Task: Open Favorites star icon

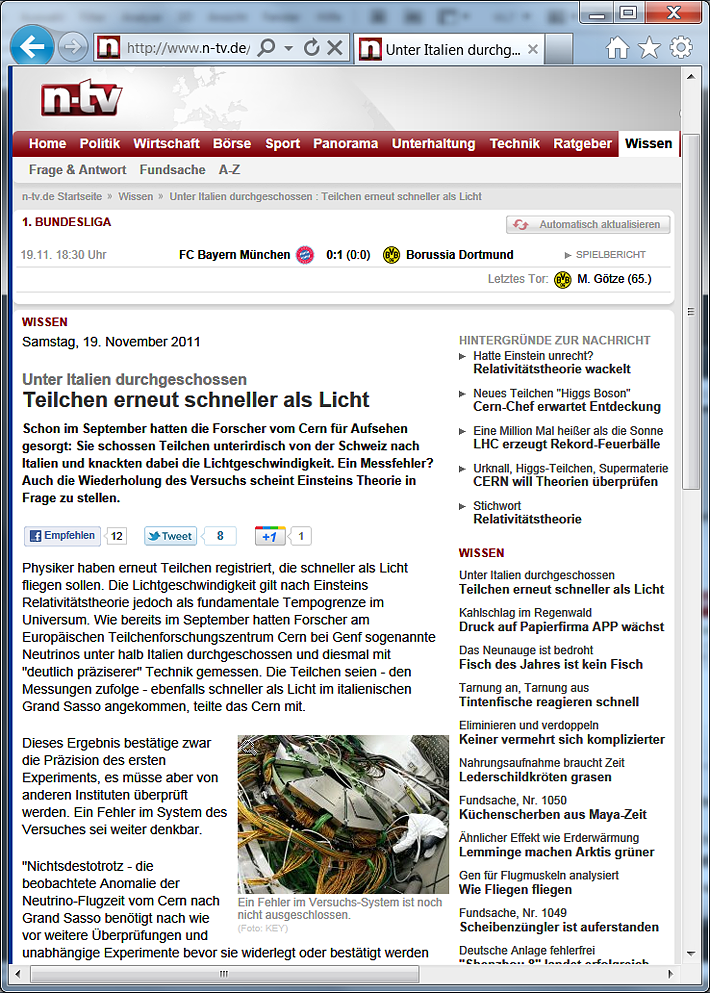Action: coord(649,47)
